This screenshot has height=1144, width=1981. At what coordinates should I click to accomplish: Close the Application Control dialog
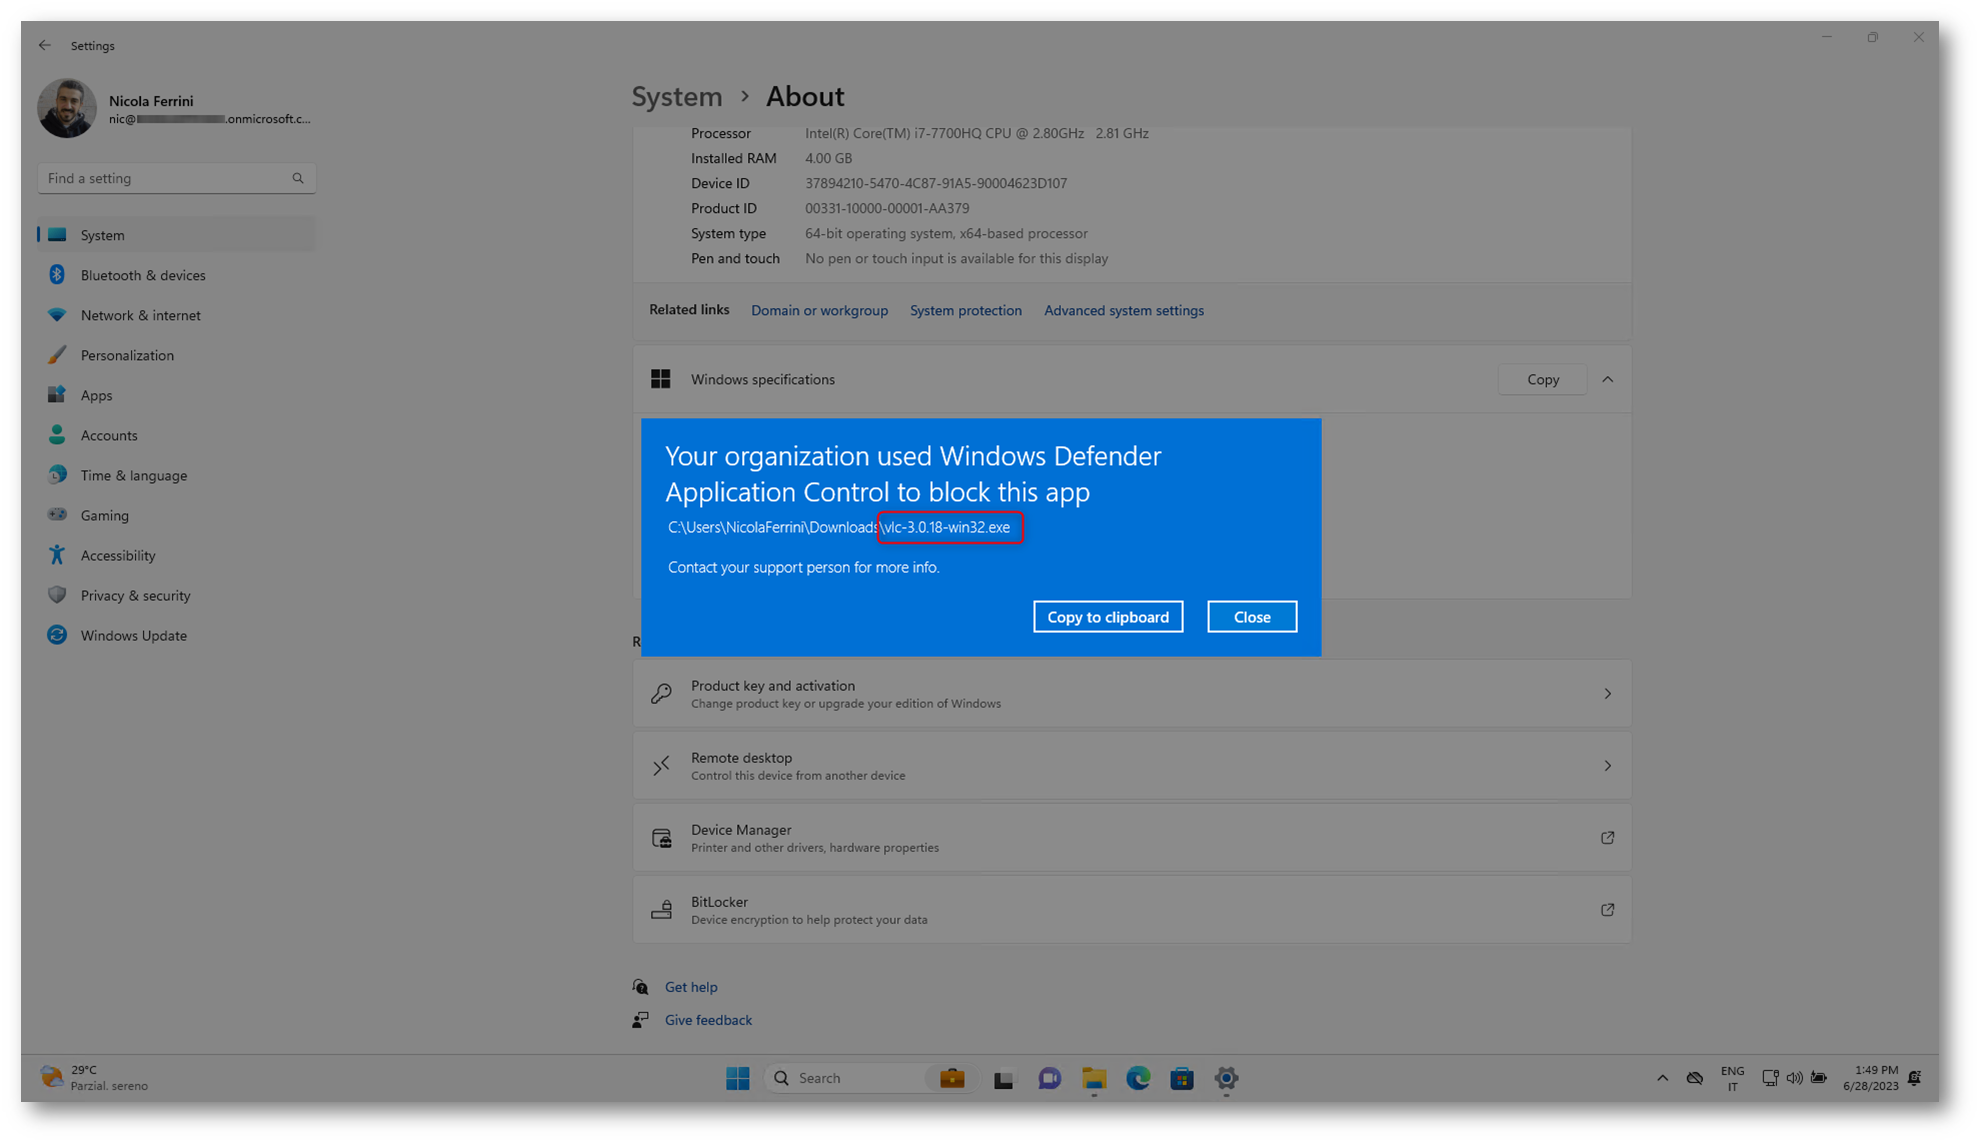pos(1252,617)
